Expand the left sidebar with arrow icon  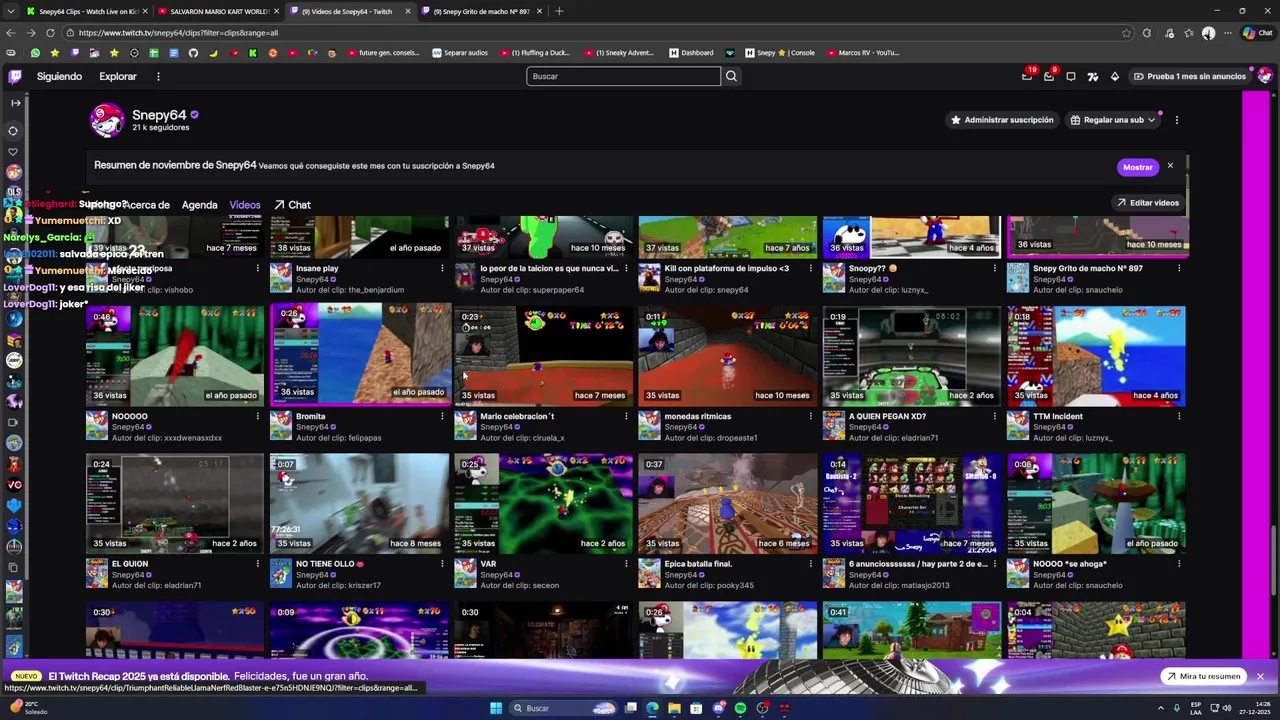14,103
